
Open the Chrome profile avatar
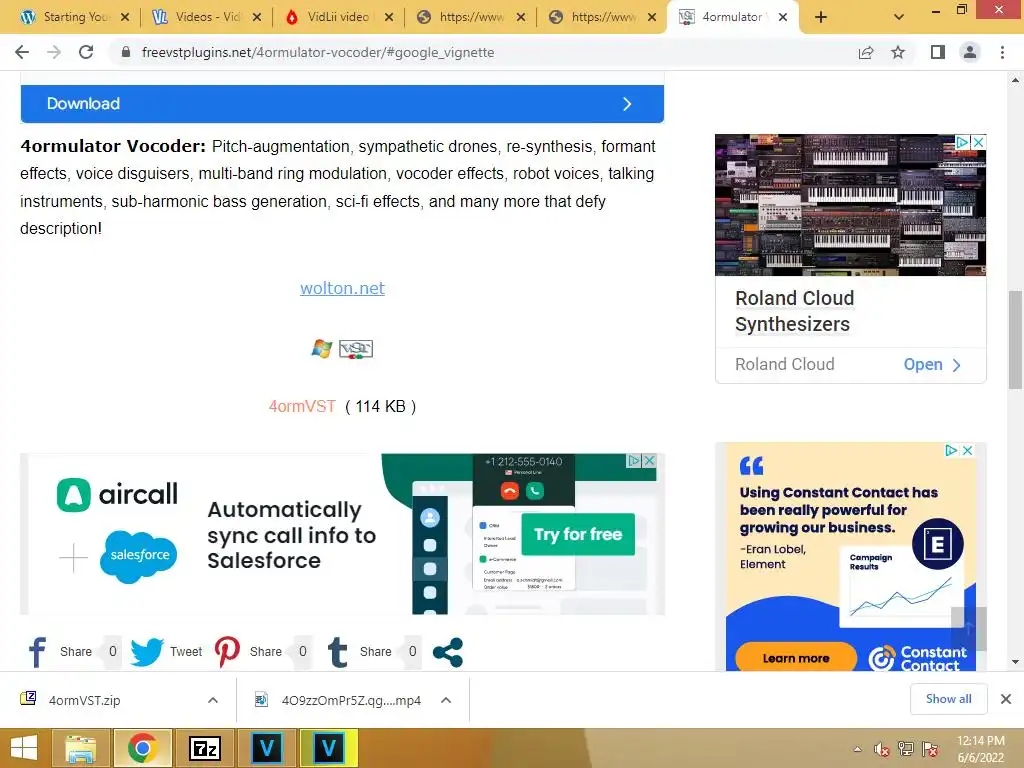[970, 52]
